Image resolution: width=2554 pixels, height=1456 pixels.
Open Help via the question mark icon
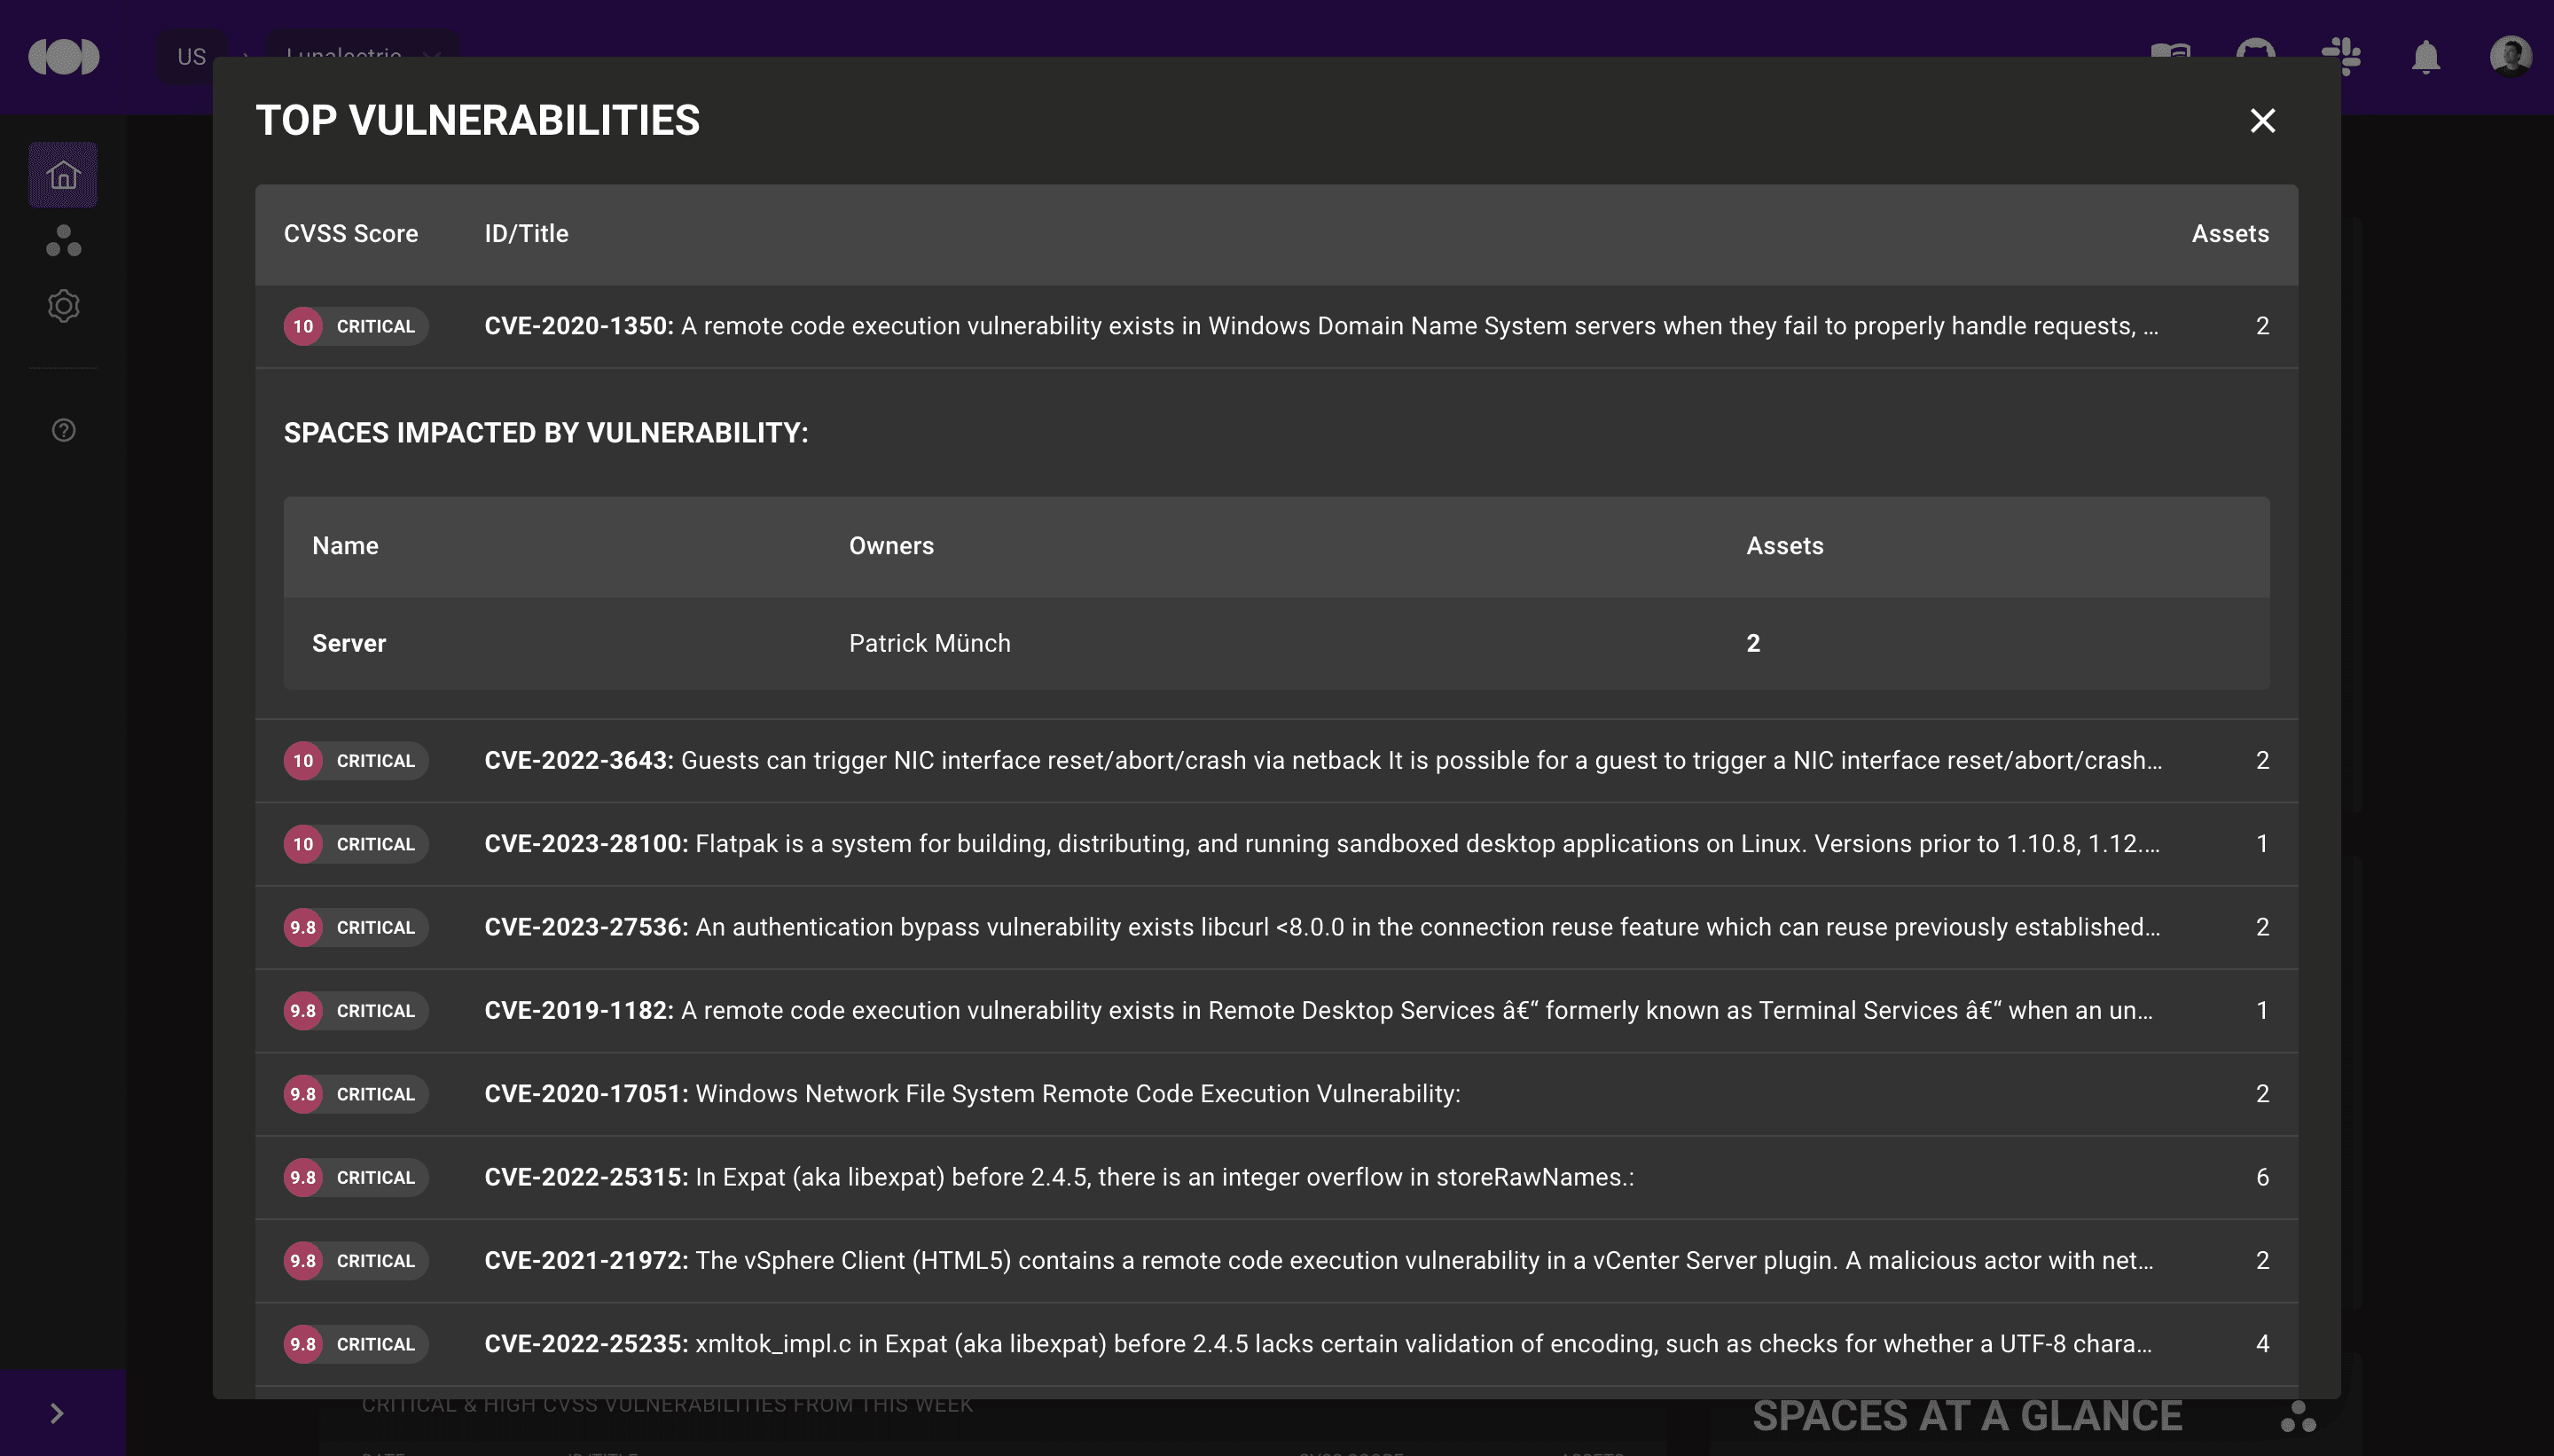pos(62,430)
